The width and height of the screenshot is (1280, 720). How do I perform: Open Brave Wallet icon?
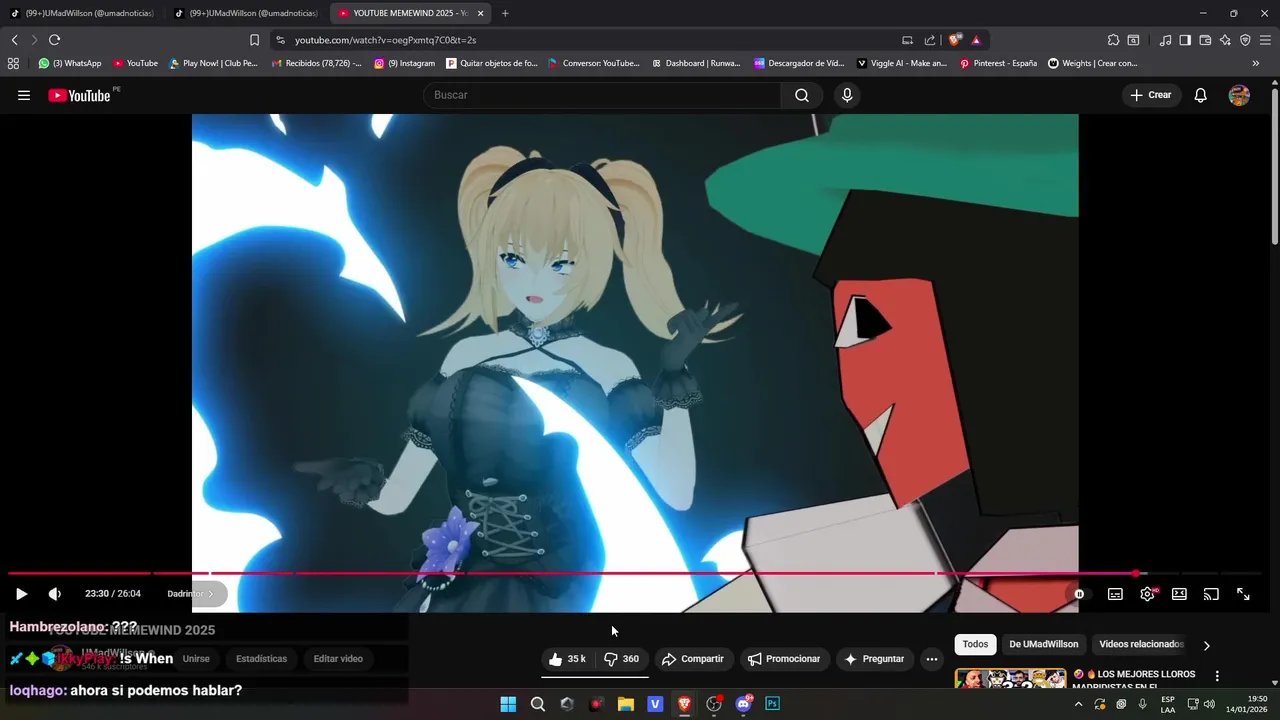coord(1205,40)
